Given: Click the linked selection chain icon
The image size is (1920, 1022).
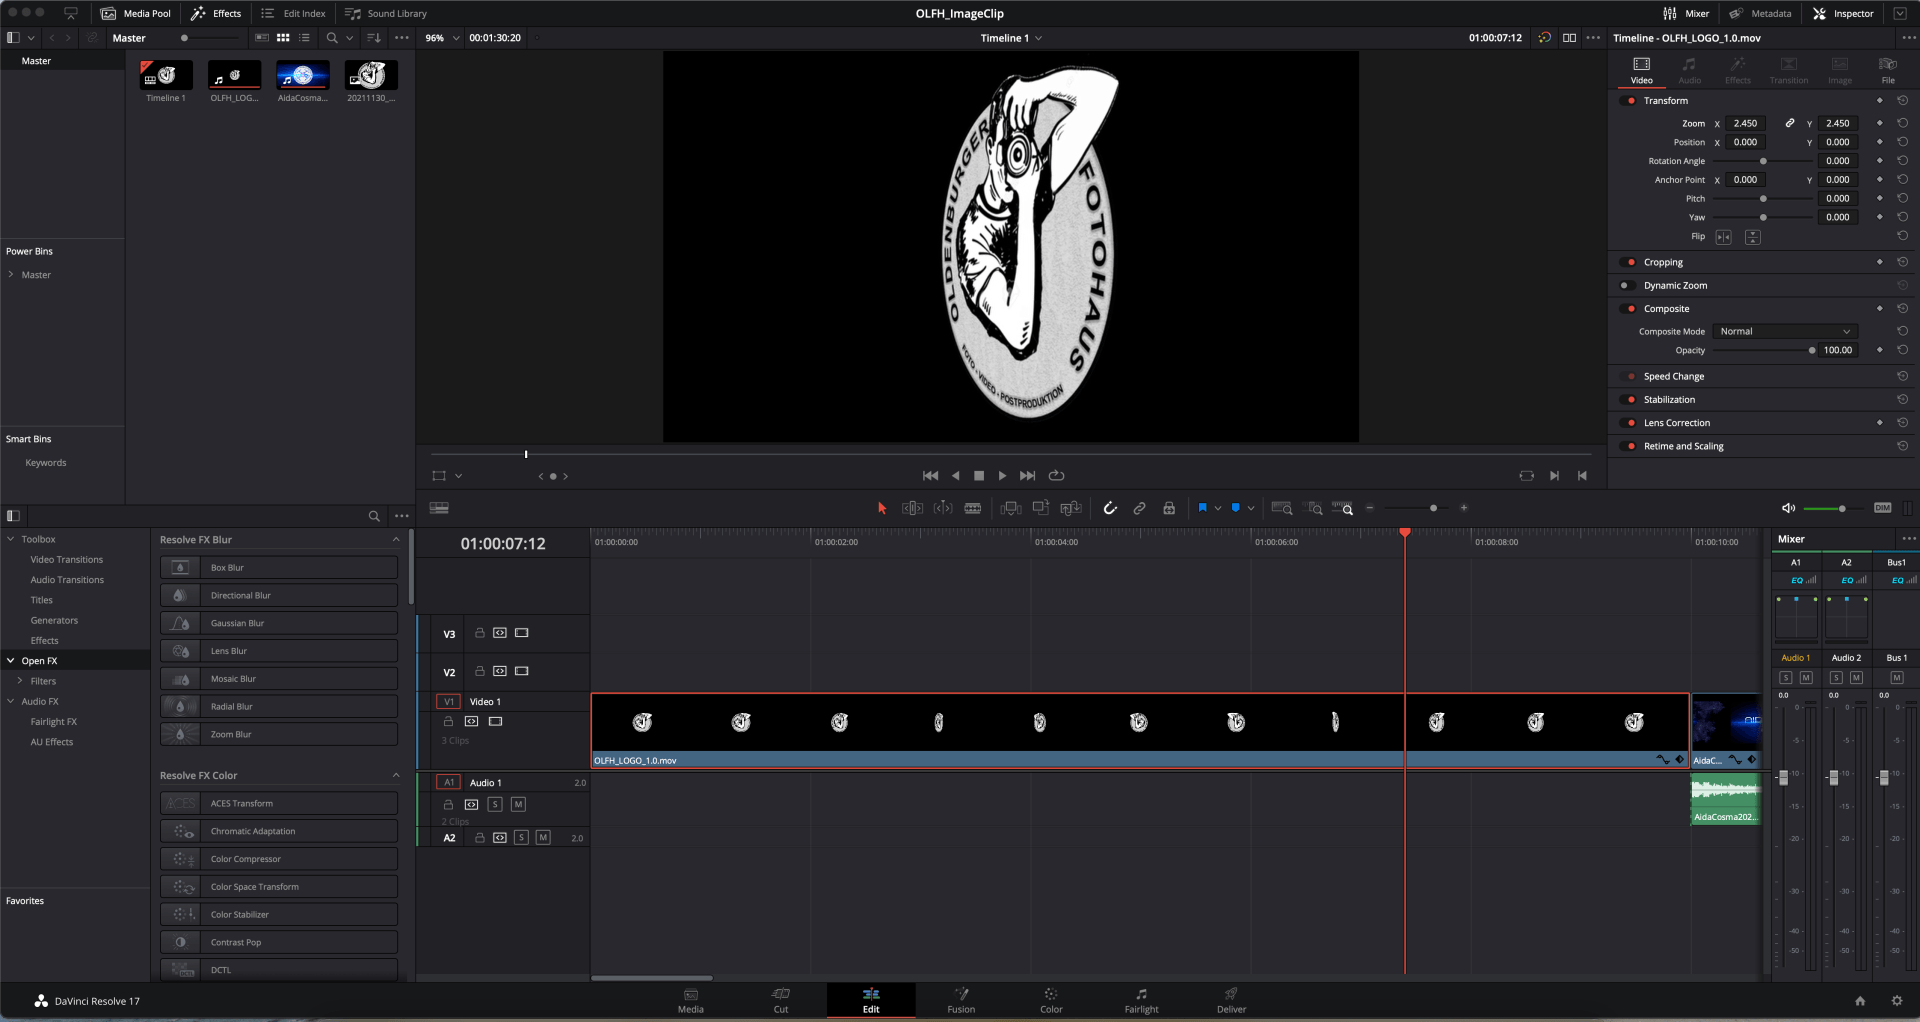Looking at the screenshot, I should point(1139,508).
